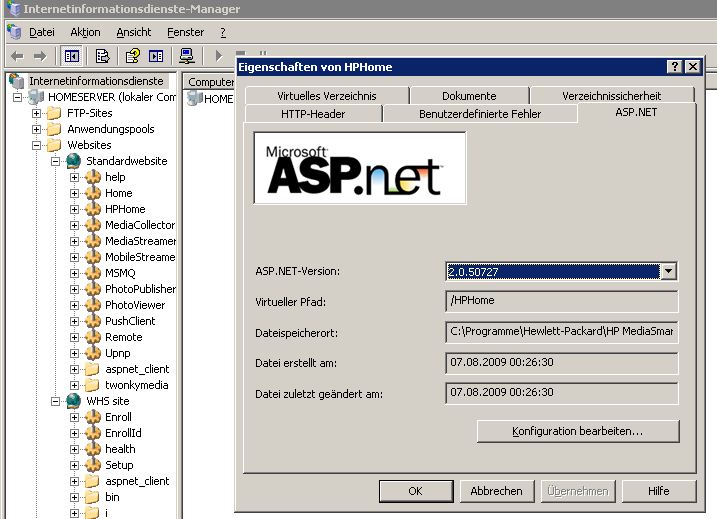Open the Aktion menu

tap(85, 32)
